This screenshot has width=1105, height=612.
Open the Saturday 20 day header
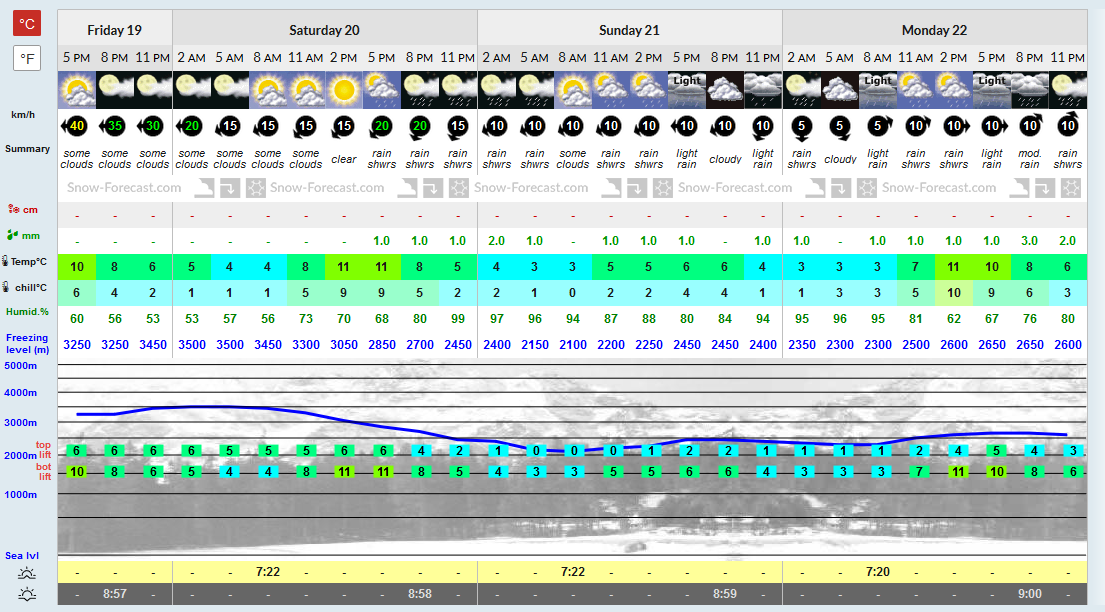click(x=325, y=30)
